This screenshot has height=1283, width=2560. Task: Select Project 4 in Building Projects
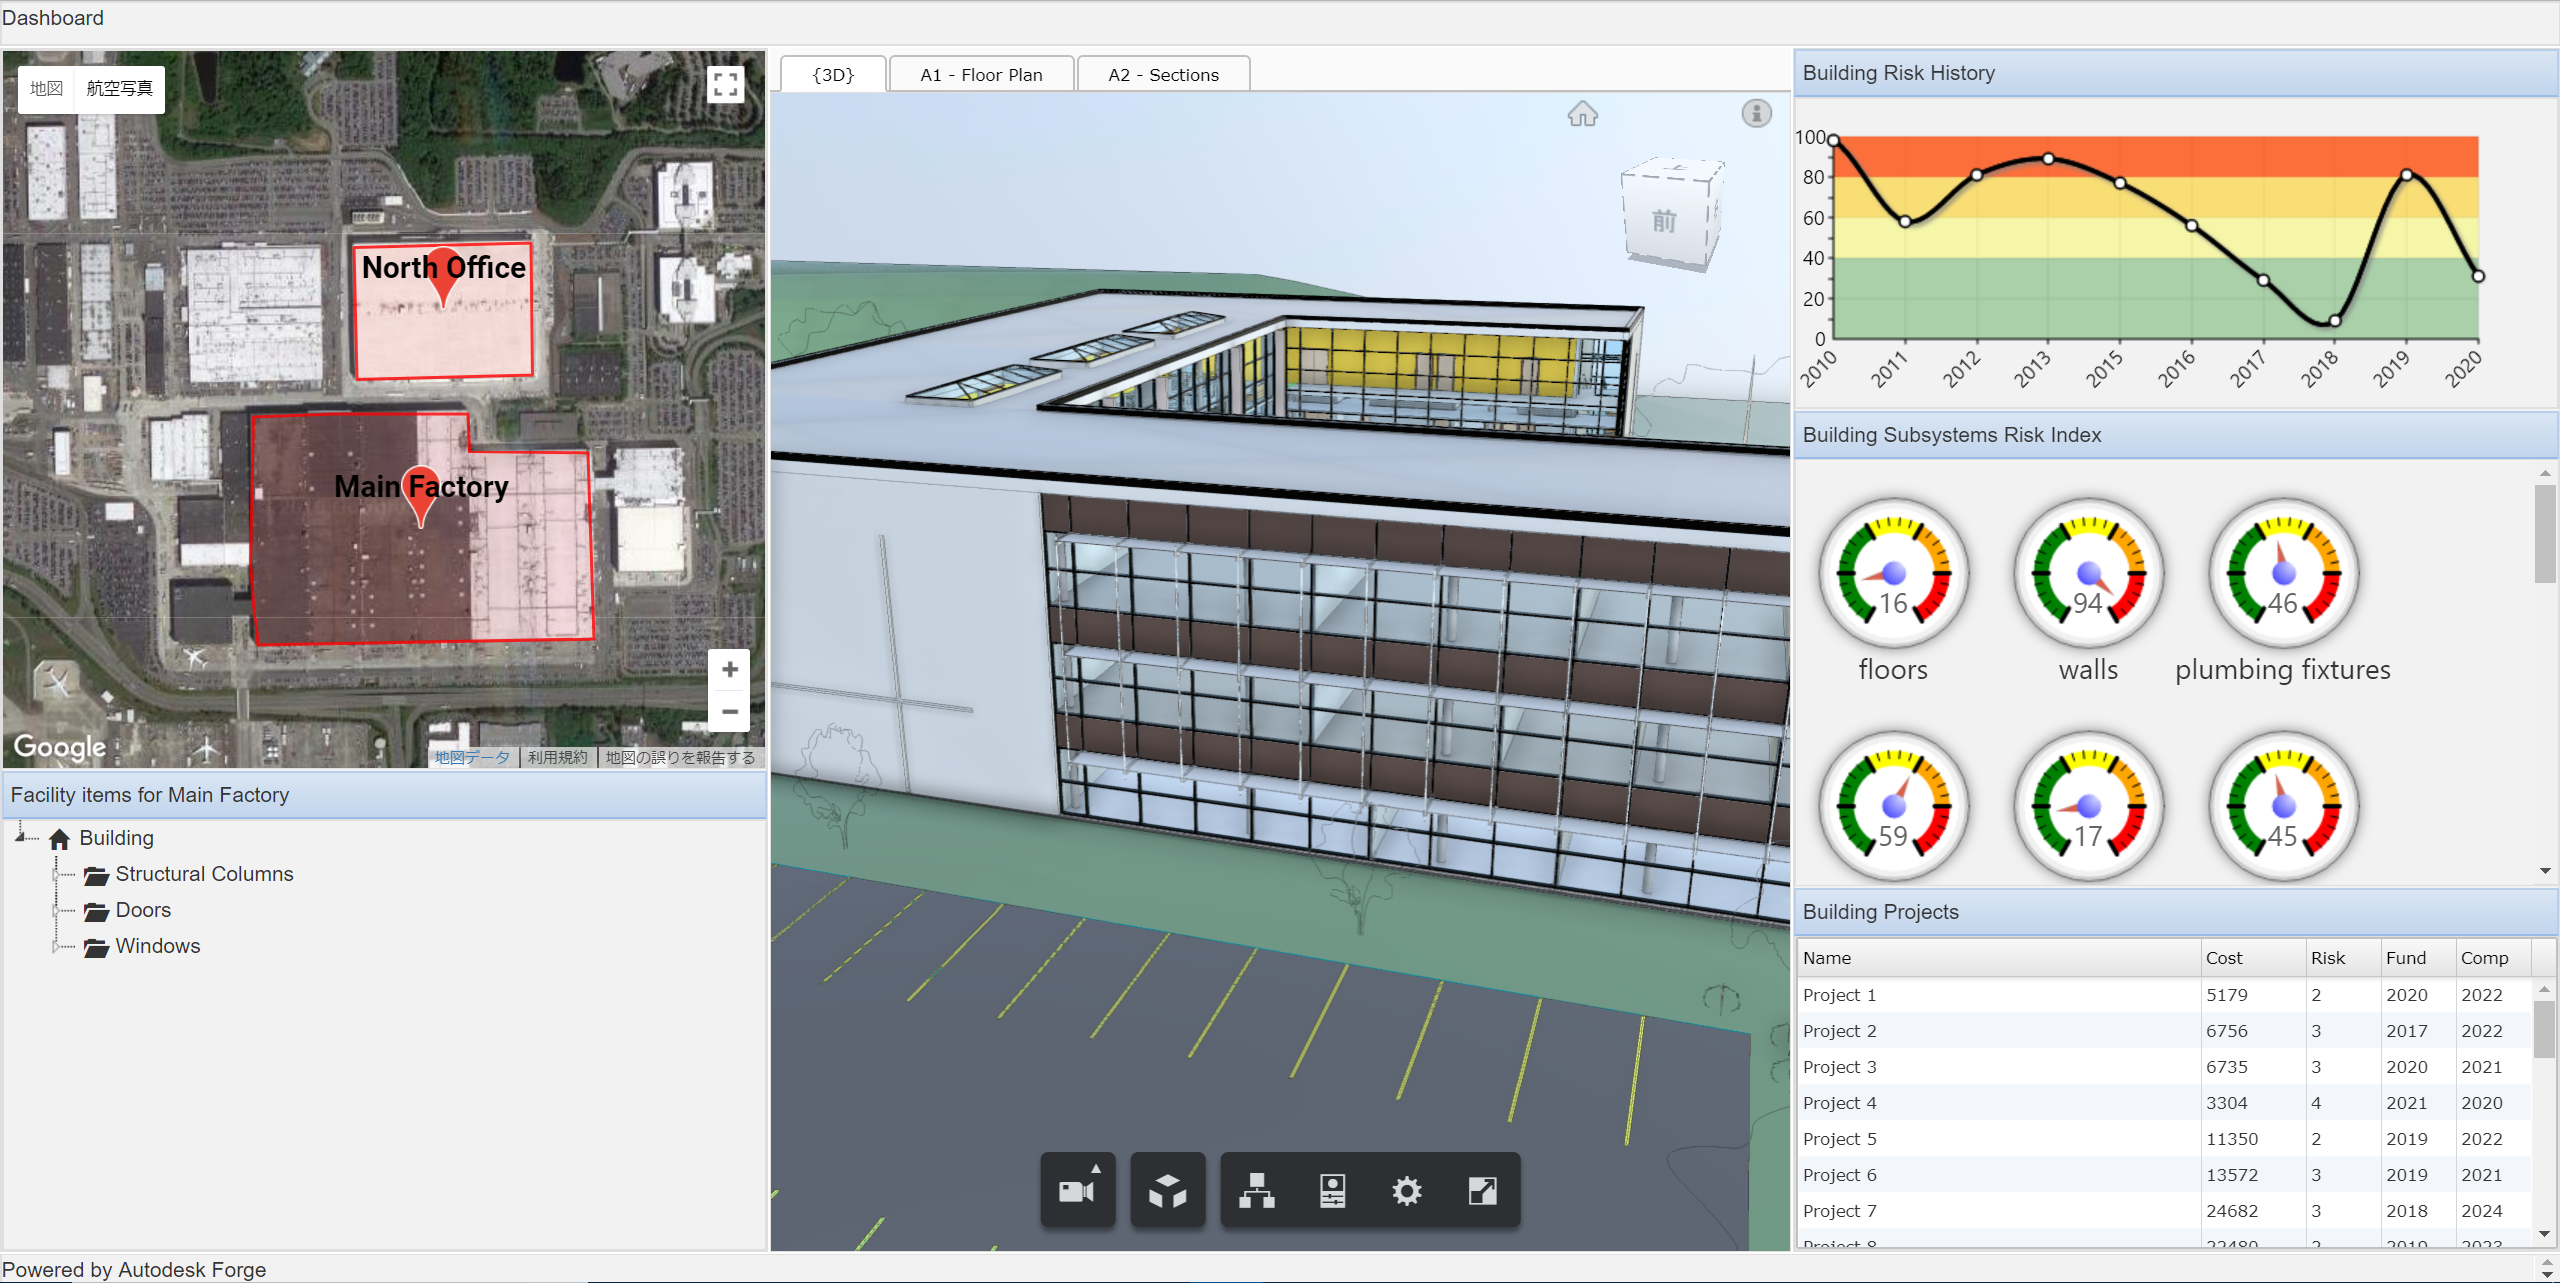click(1839, 1102)
